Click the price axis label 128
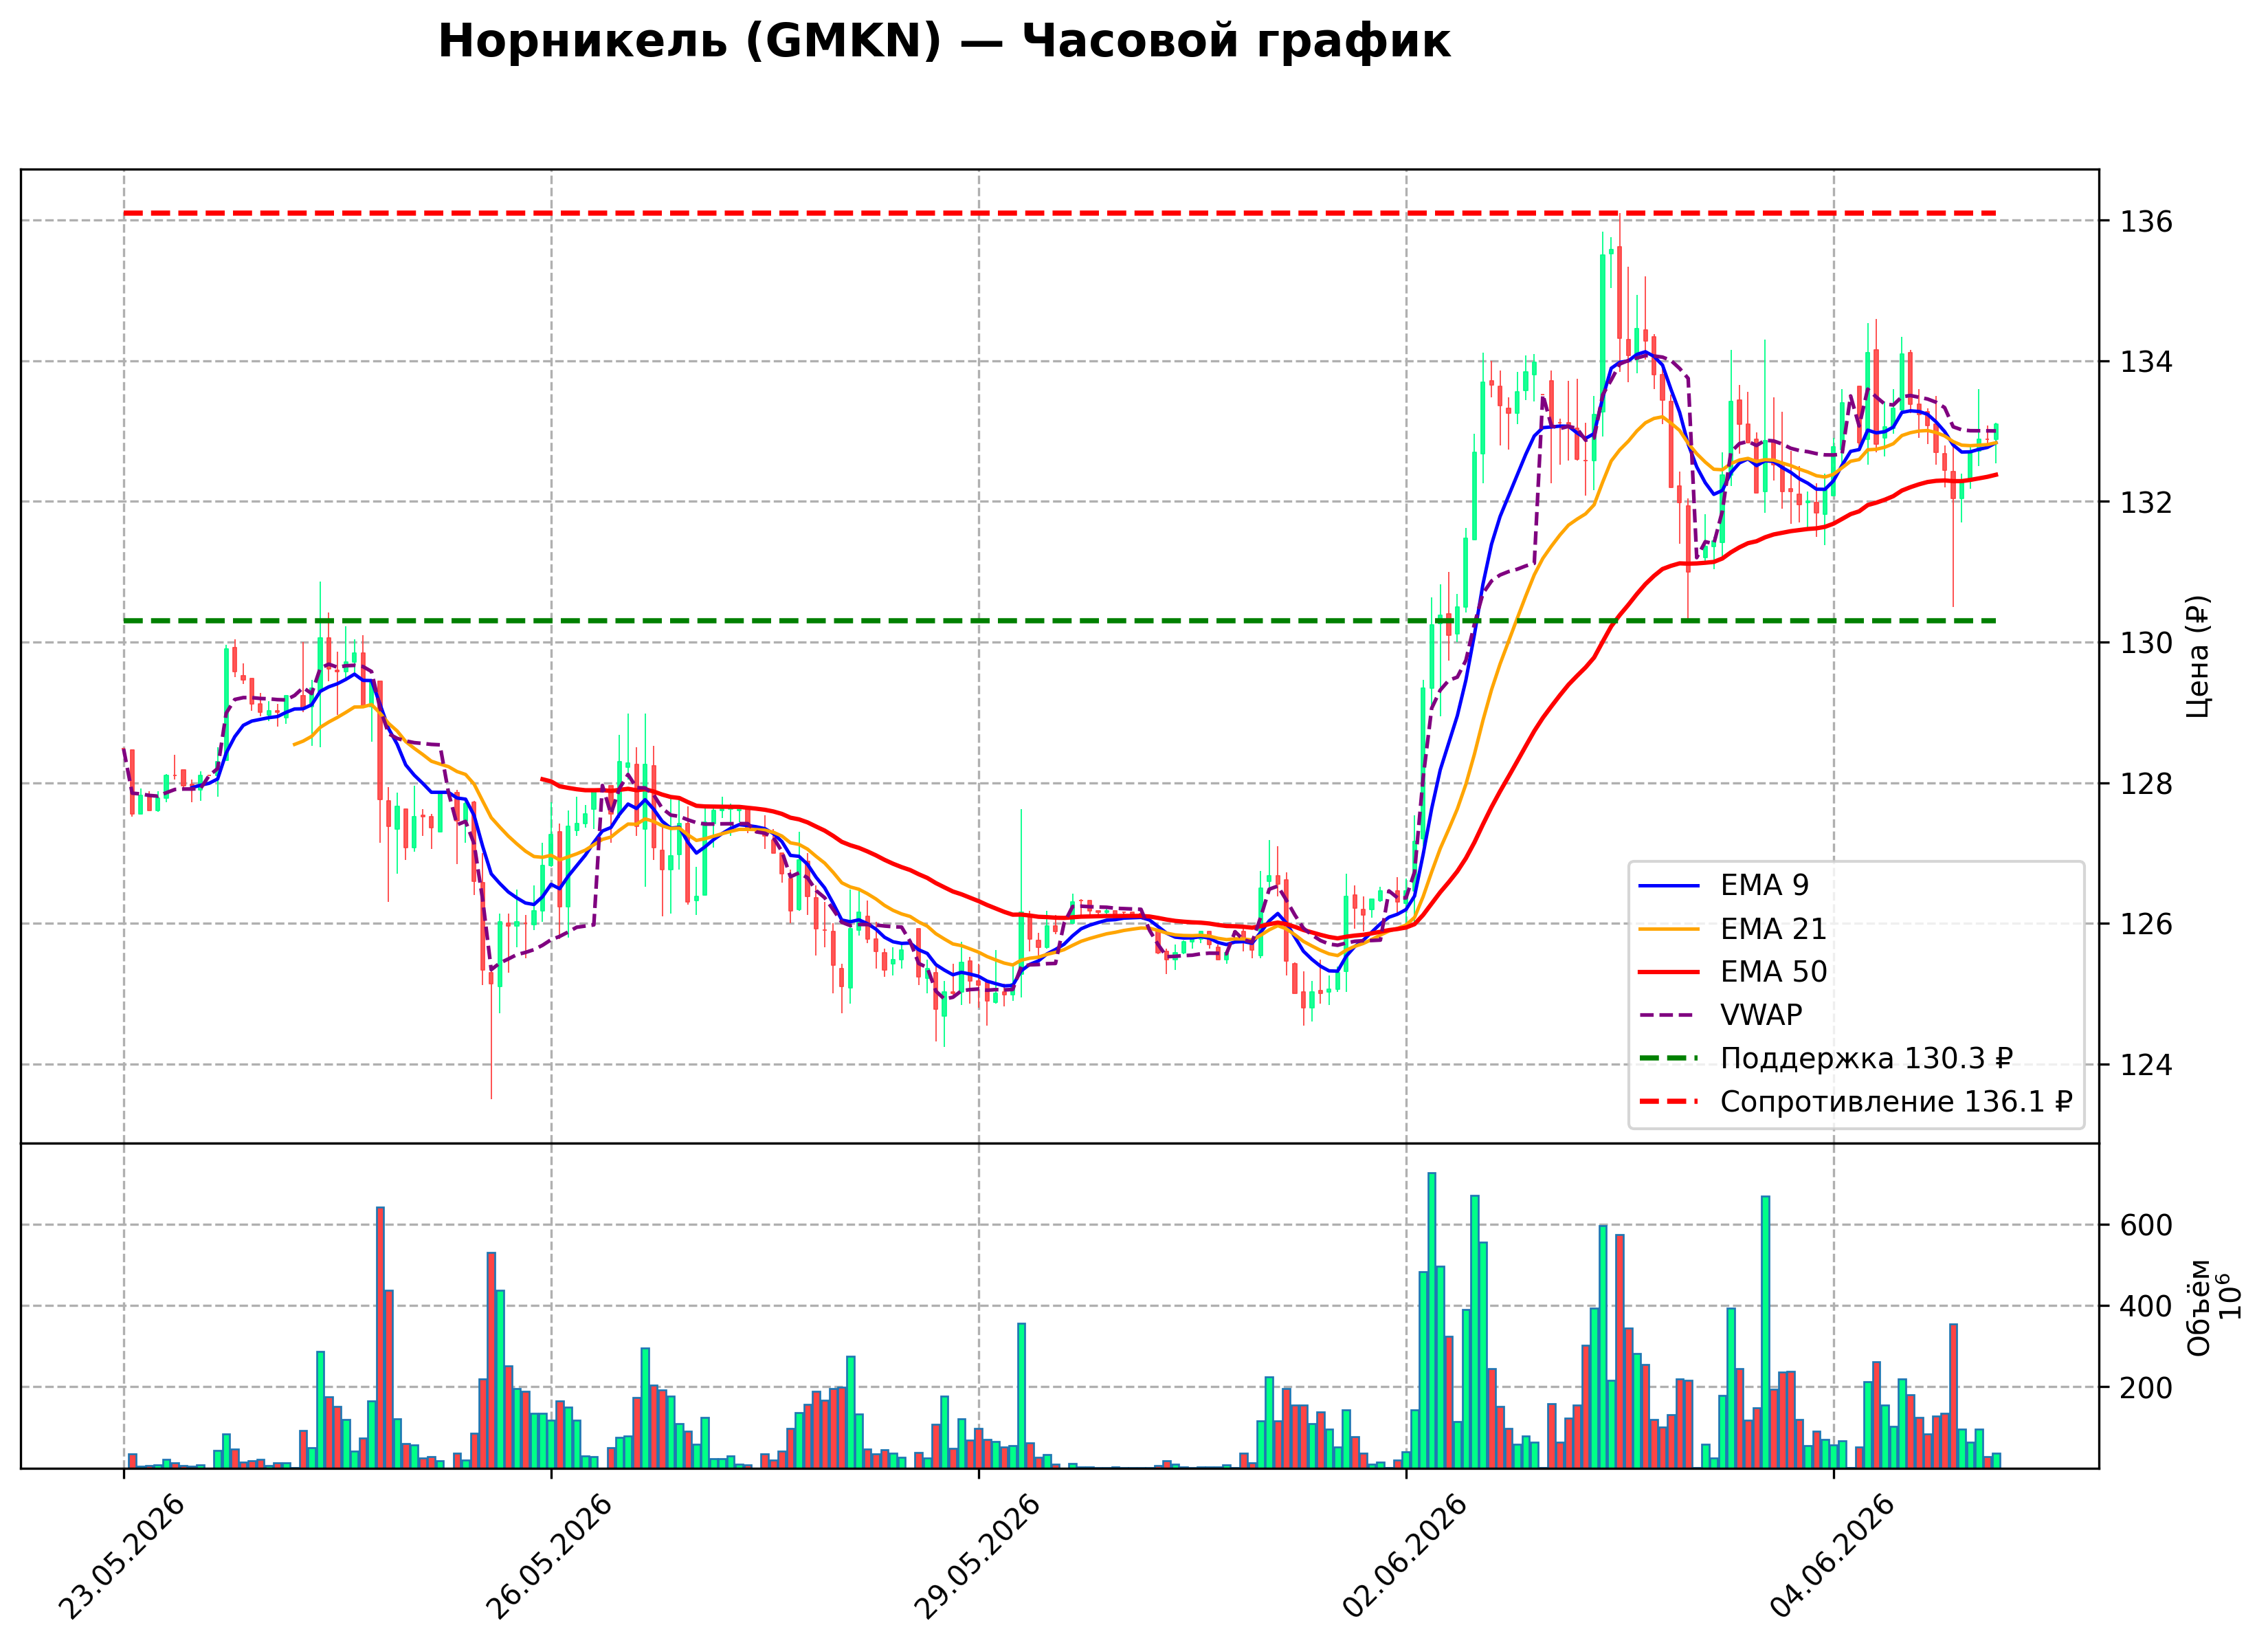Screen dimensions: 2268x1645 (x=2147, y=784)
